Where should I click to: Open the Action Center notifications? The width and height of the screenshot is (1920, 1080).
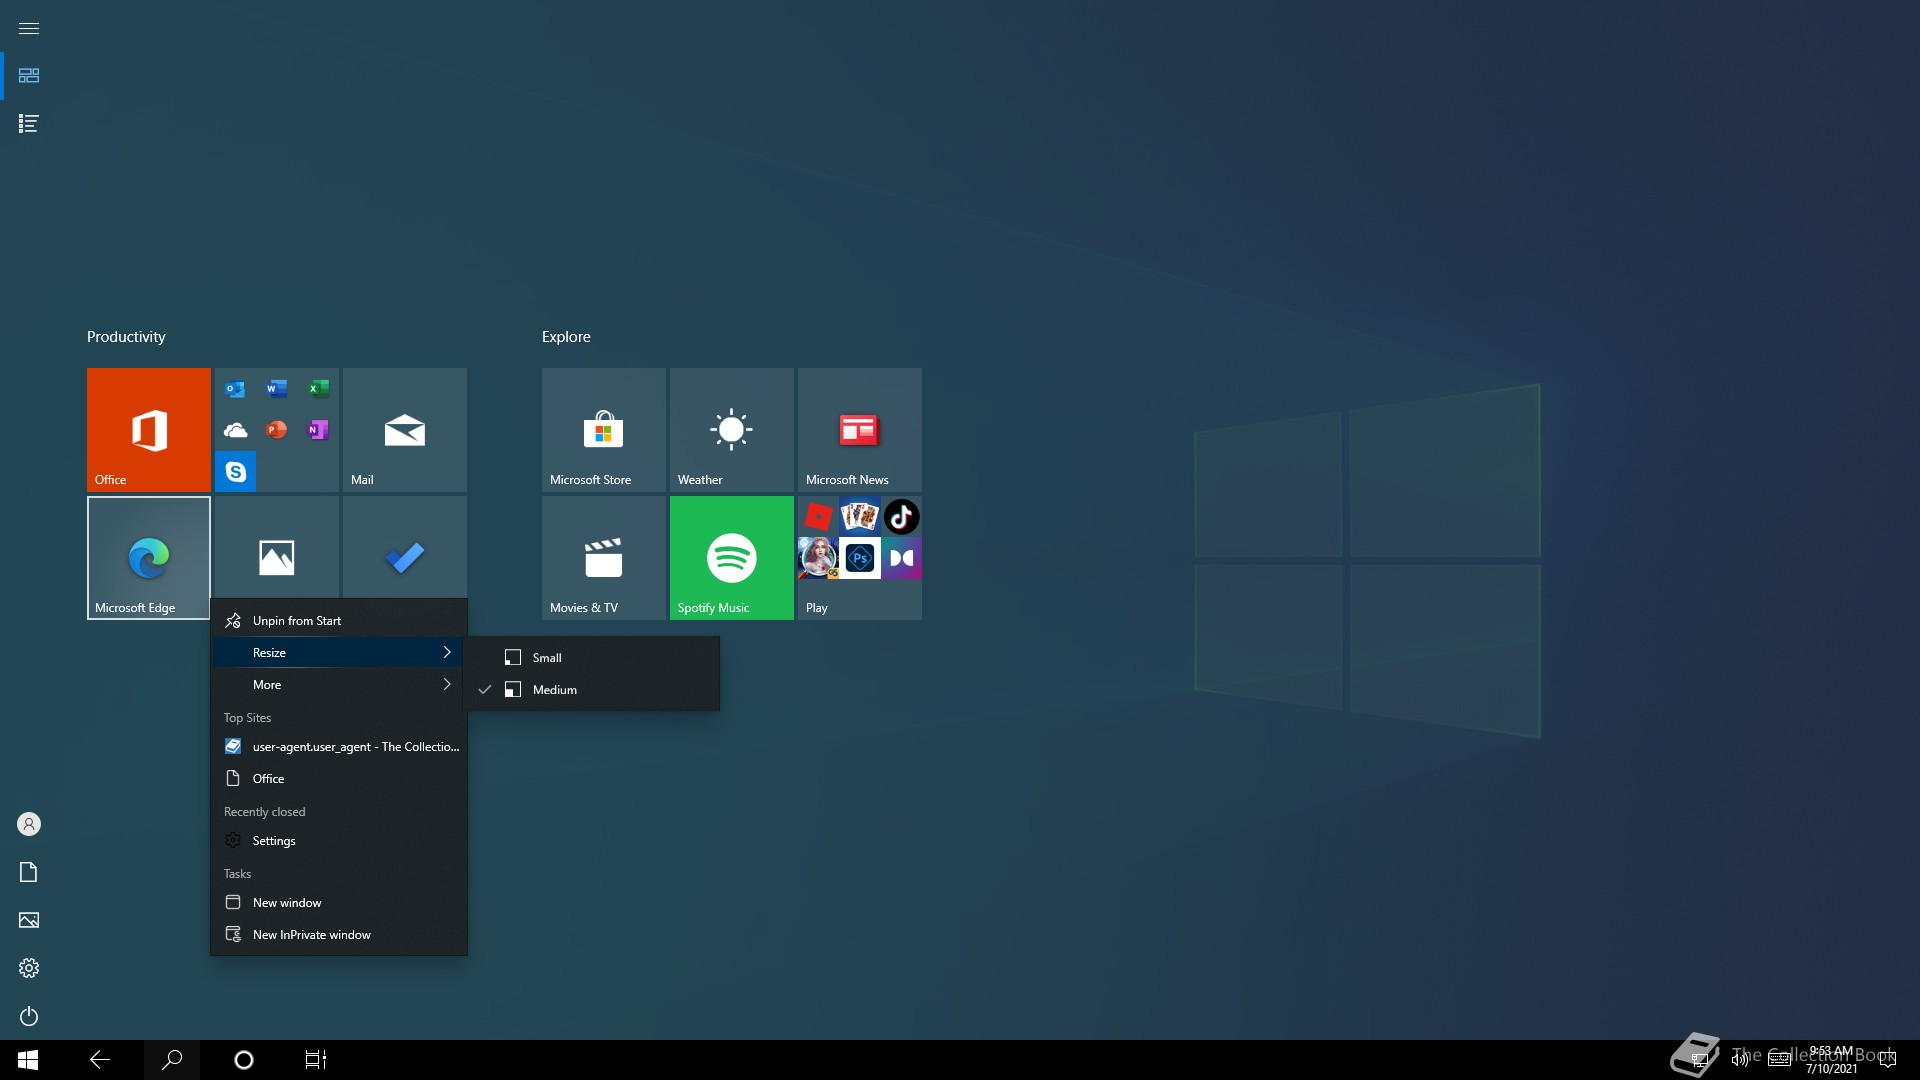click(x=1888, y=1060)
